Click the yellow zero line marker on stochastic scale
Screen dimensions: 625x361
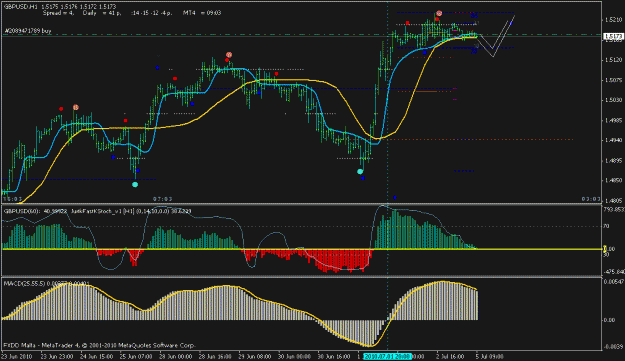point(605,249)
